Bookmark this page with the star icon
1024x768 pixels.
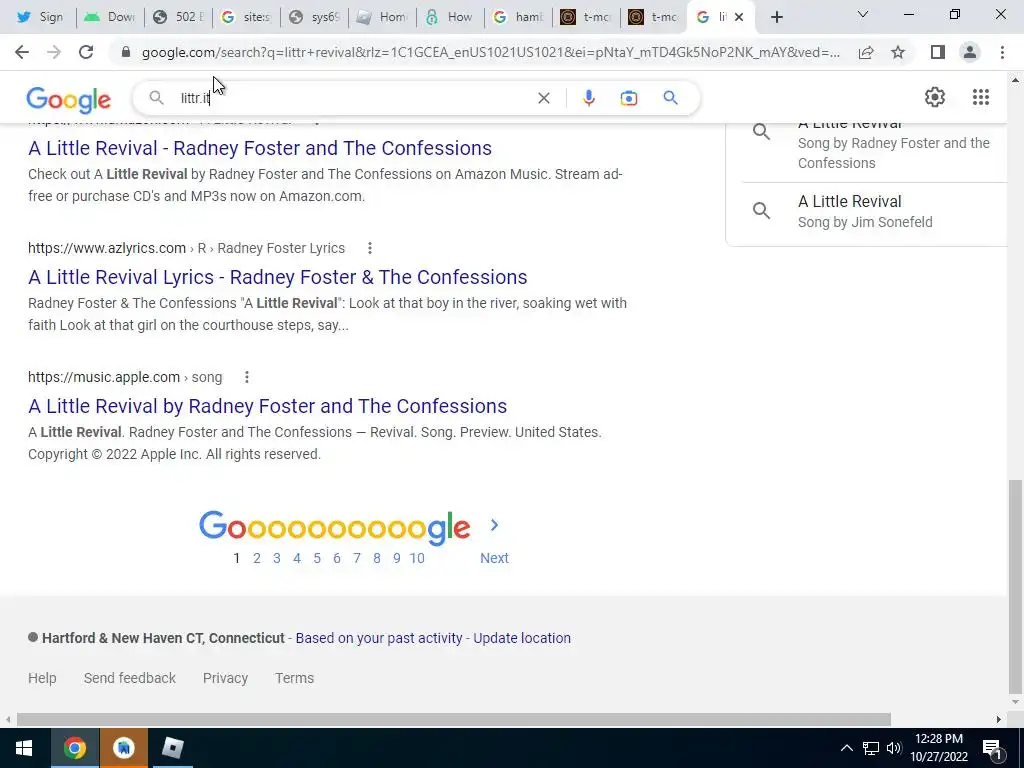pyautogui.click(x=898, y=52)
